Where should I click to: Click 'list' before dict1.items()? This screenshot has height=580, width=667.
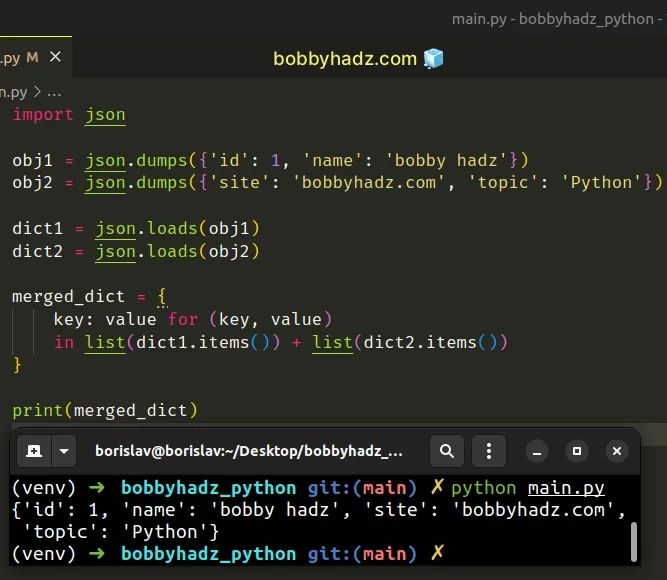105,342
